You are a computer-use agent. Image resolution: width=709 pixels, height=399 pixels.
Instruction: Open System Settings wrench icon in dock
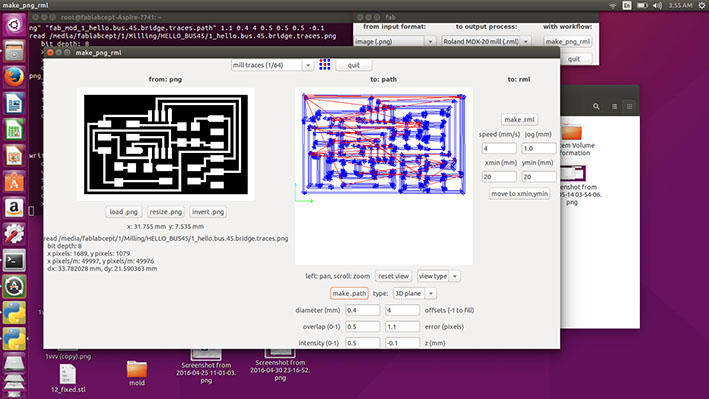(x=14, y=234)
